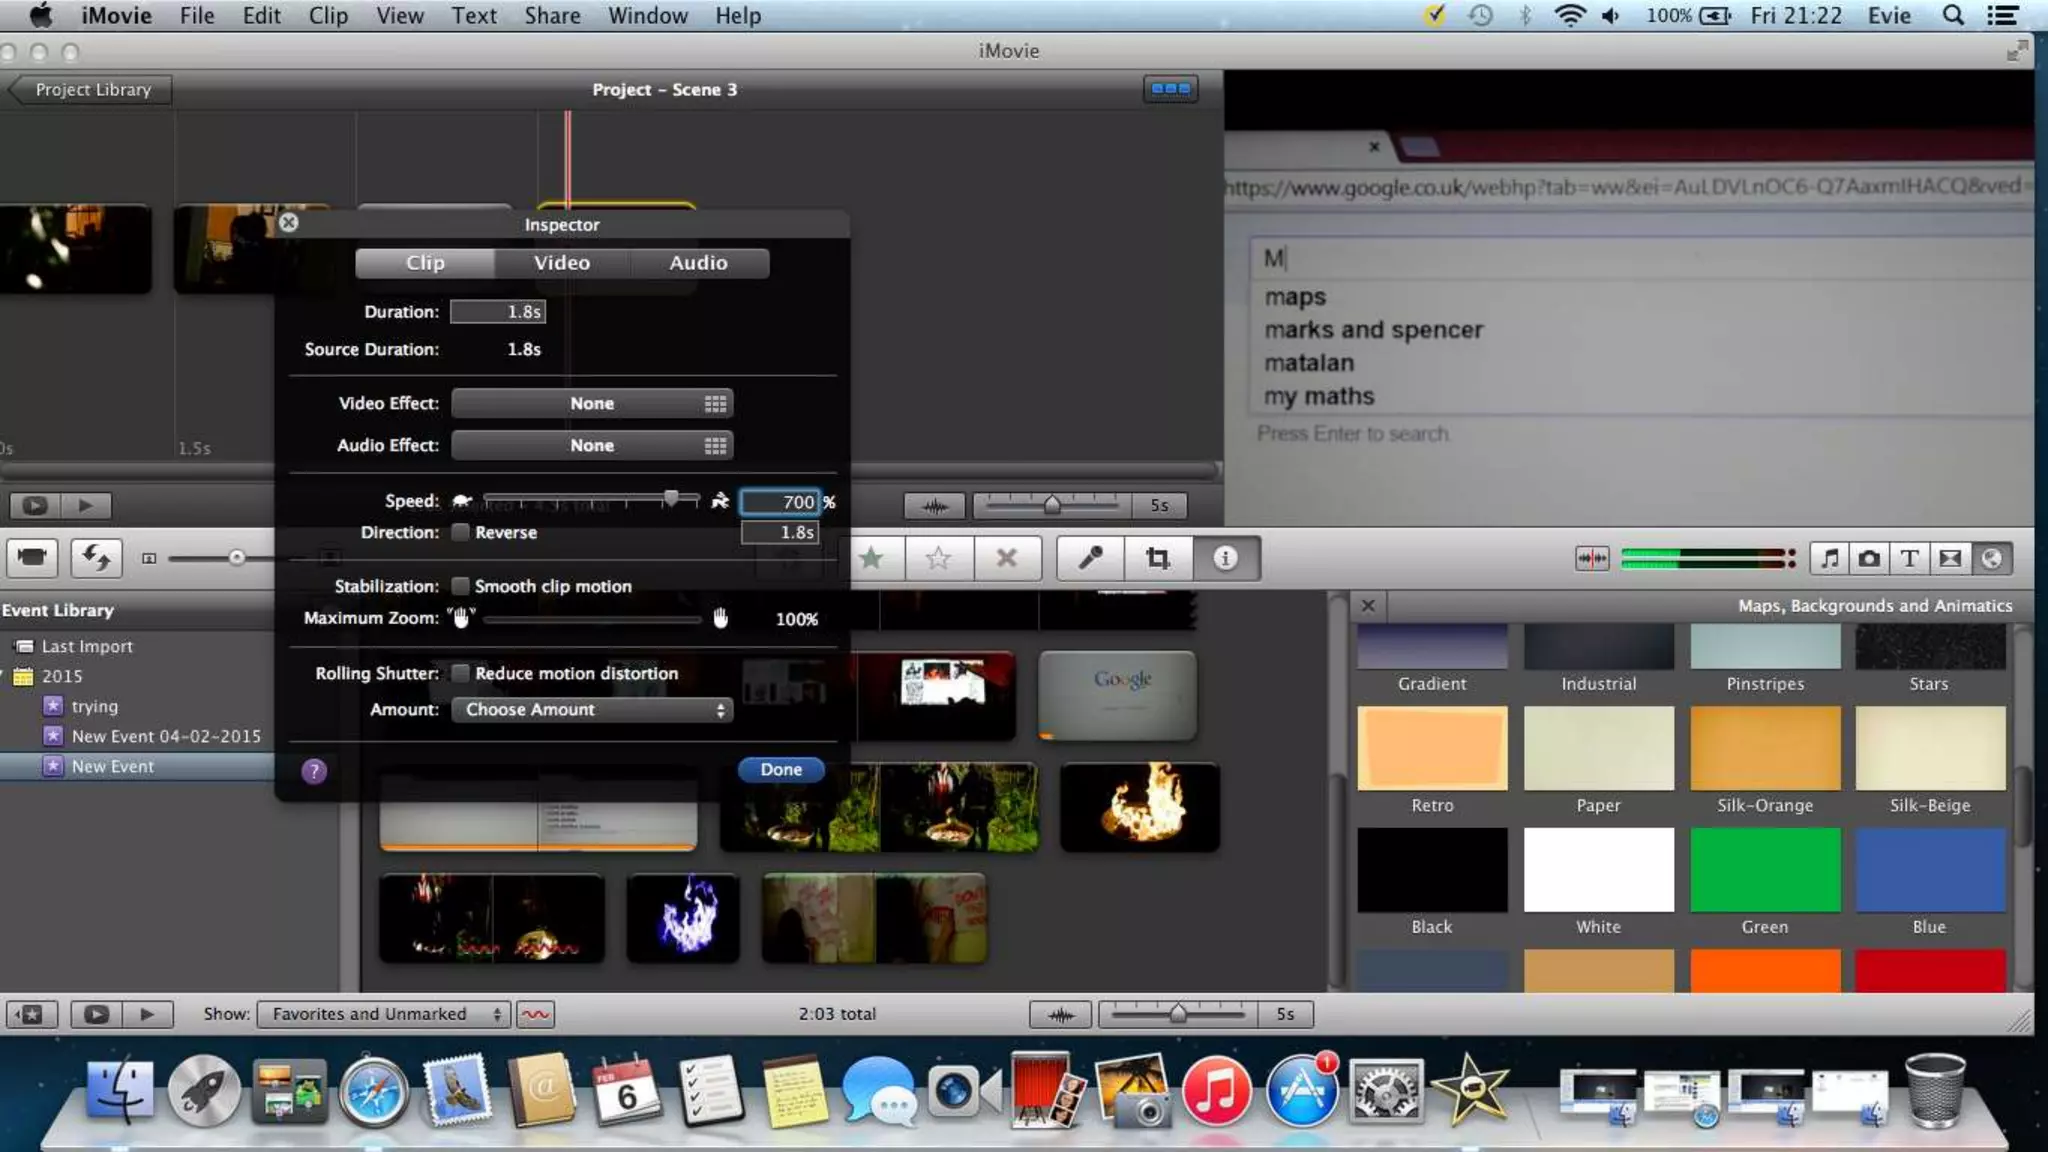Open the Clip menu
This screenshot has height=1152, width=2048.
click(328, 15)
